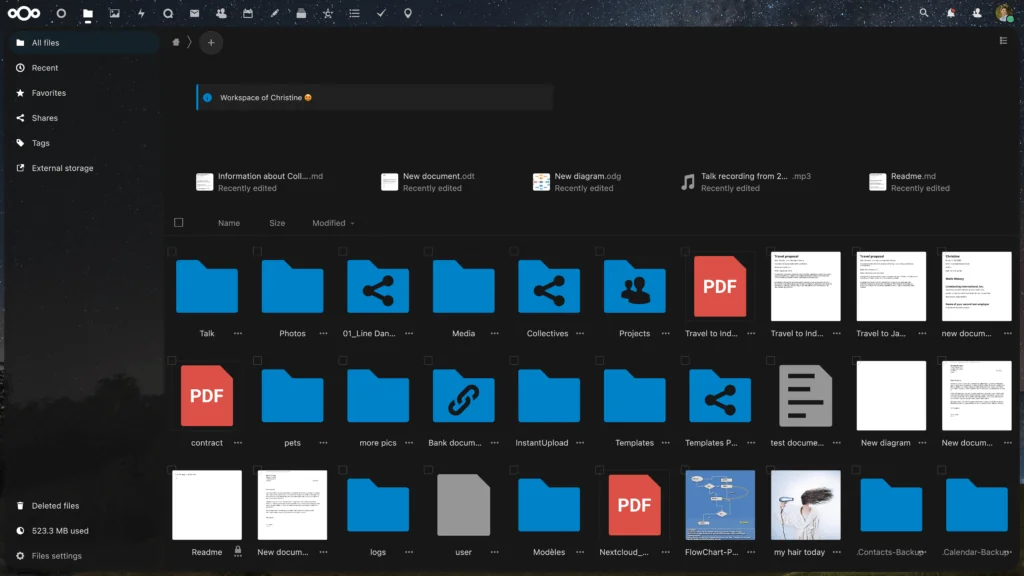Tick the checkbox on 01_Line Dan... folder
1024x576 pixels.
343,251
